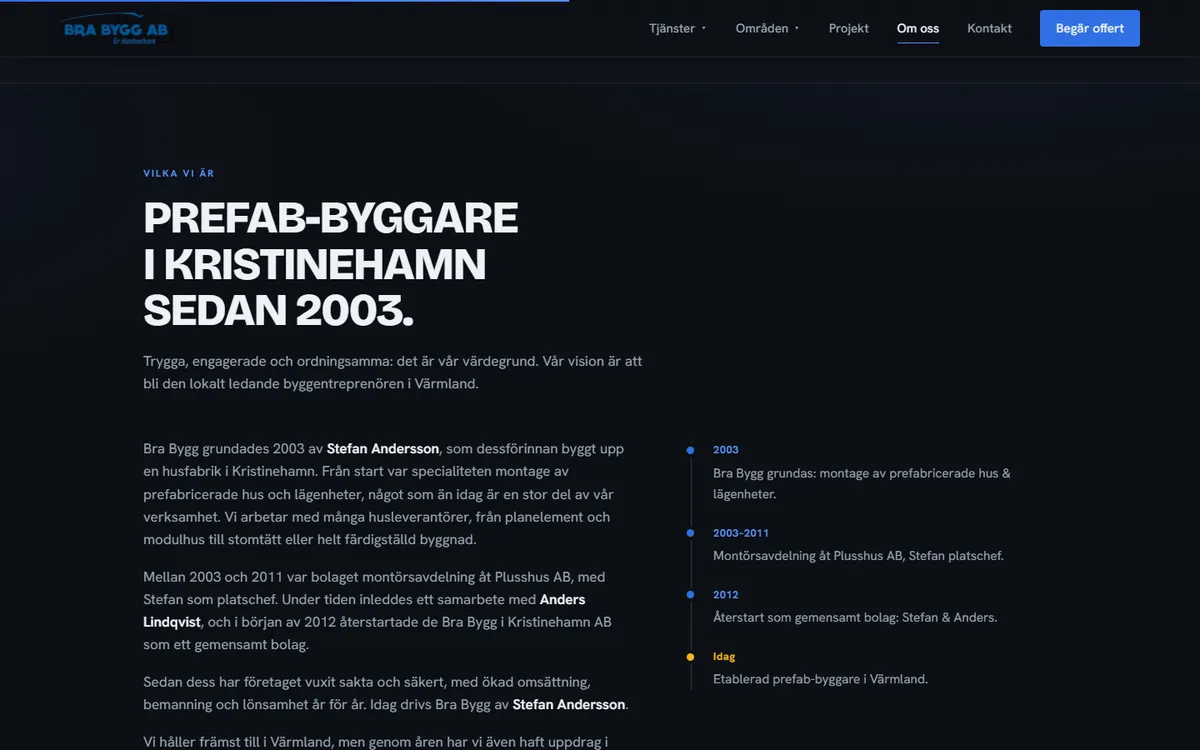Select the Om oss nav item

[x=917, y=28]
